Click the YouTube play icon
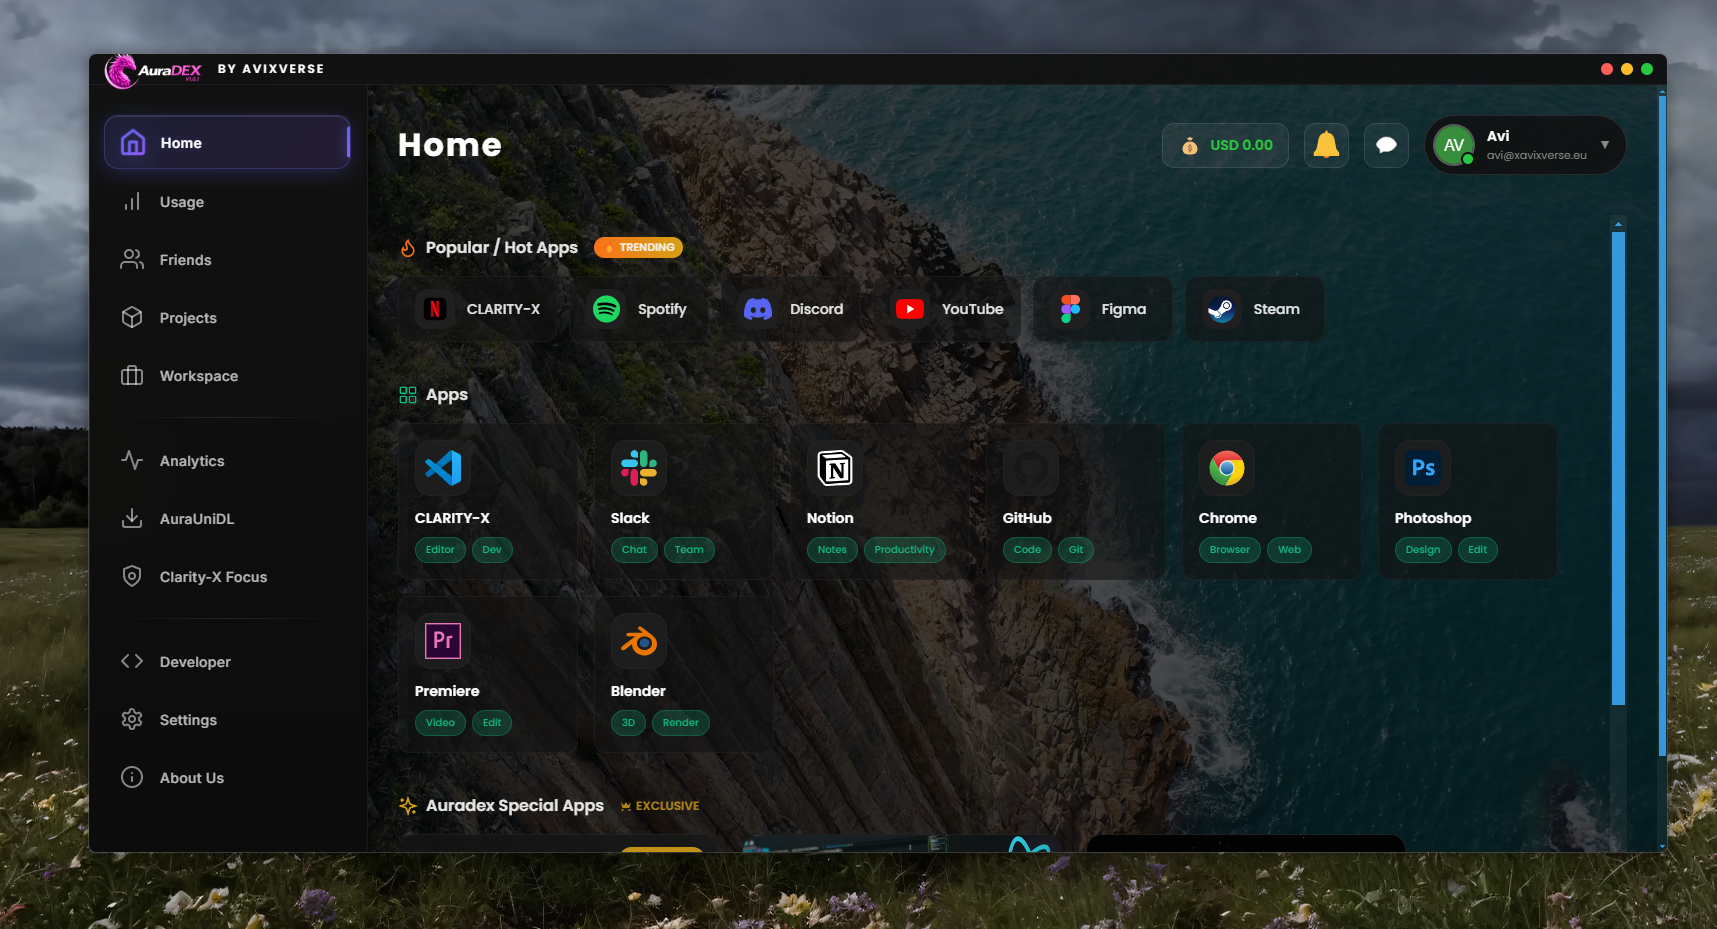Image resolution: width=1717 pixels, height=929 pixels. coord(910,309)
